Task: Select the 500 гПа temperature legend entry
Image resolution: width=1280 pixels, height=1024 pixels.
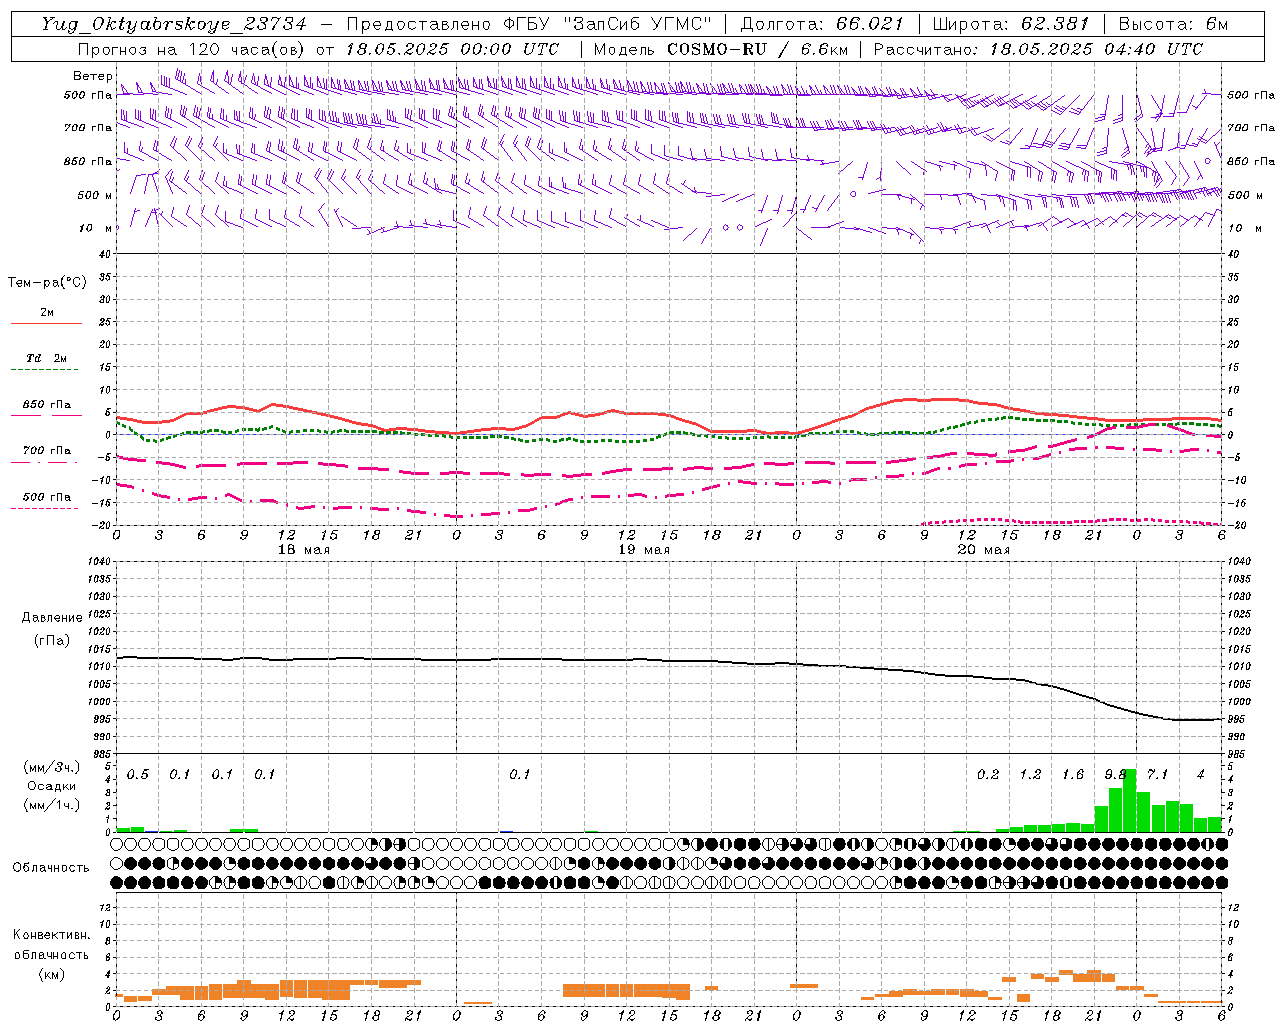Action: click(47, 497)
